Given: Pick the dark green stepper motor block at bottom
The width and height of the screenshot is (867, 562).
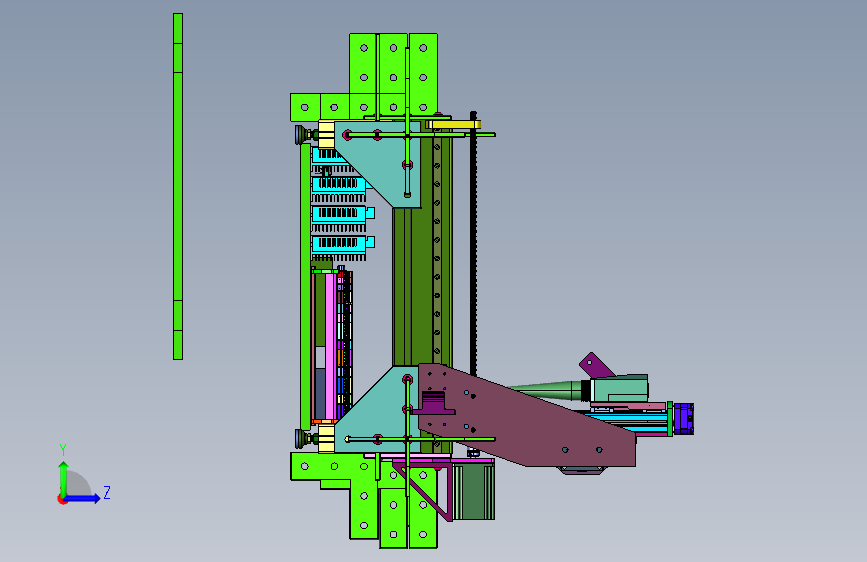Looking at the screenshot, I should [x=473, y=492].
